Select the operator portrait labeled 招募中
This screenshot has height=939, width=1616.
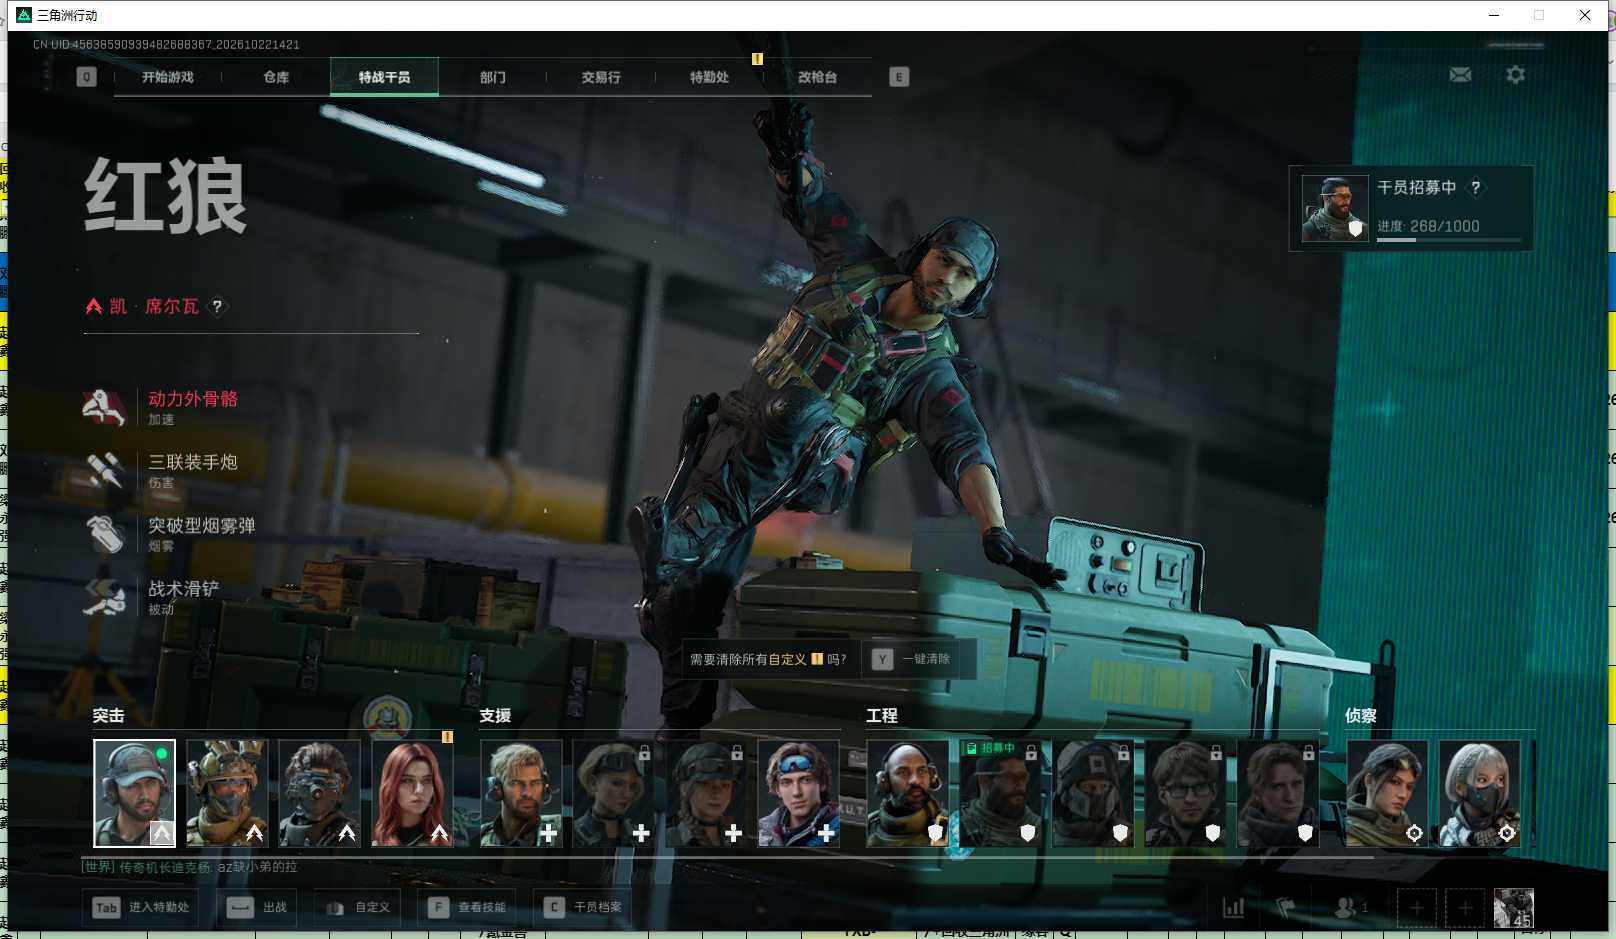1000,793
